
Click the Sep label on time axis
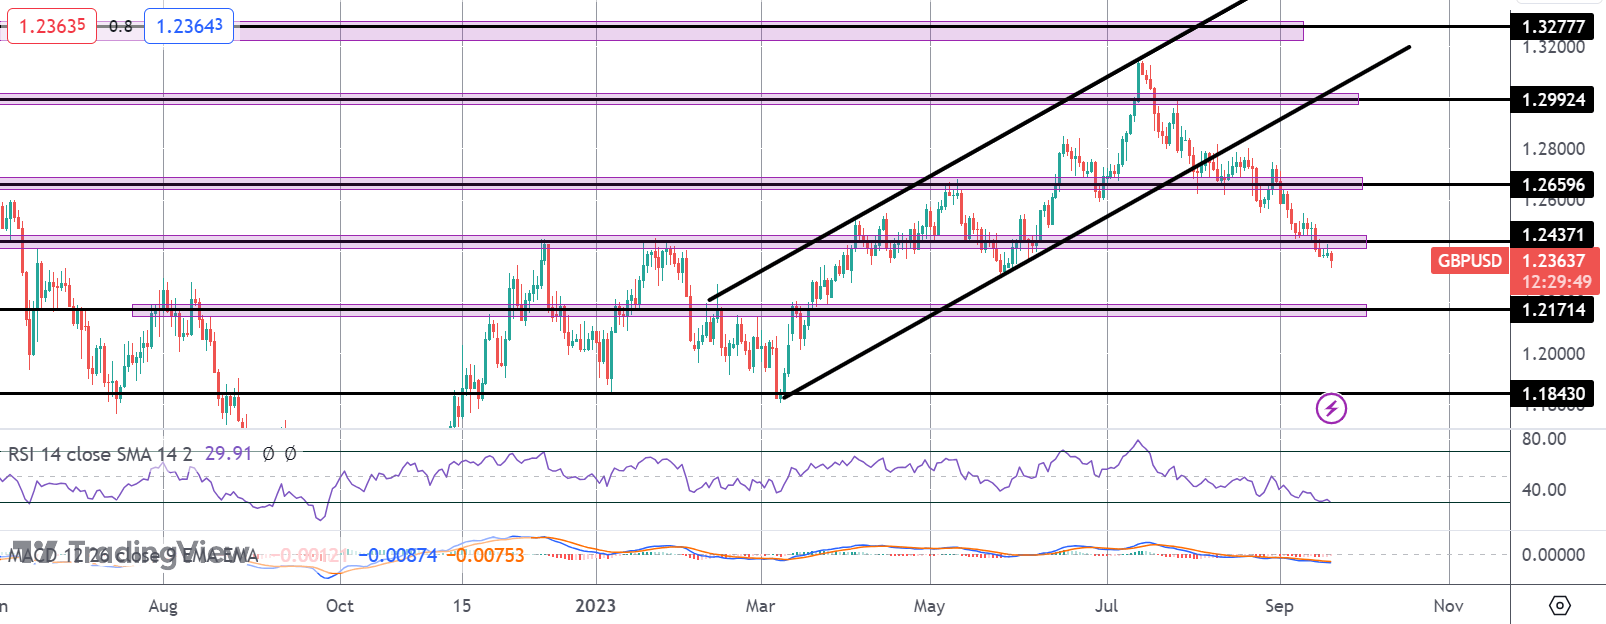tap(1279, 606)
